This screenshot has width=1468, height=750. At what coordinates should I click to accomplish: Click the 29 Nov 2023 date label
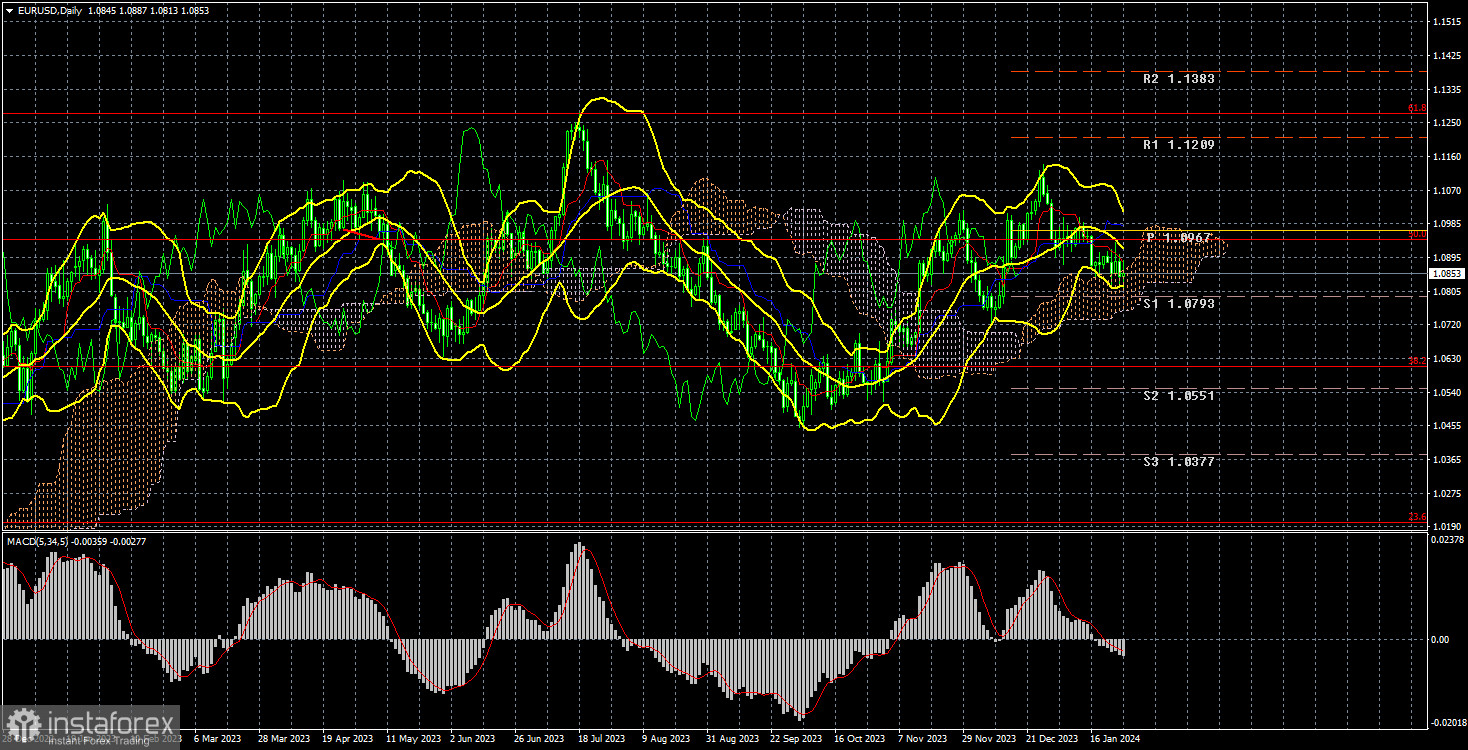(990, 739)
